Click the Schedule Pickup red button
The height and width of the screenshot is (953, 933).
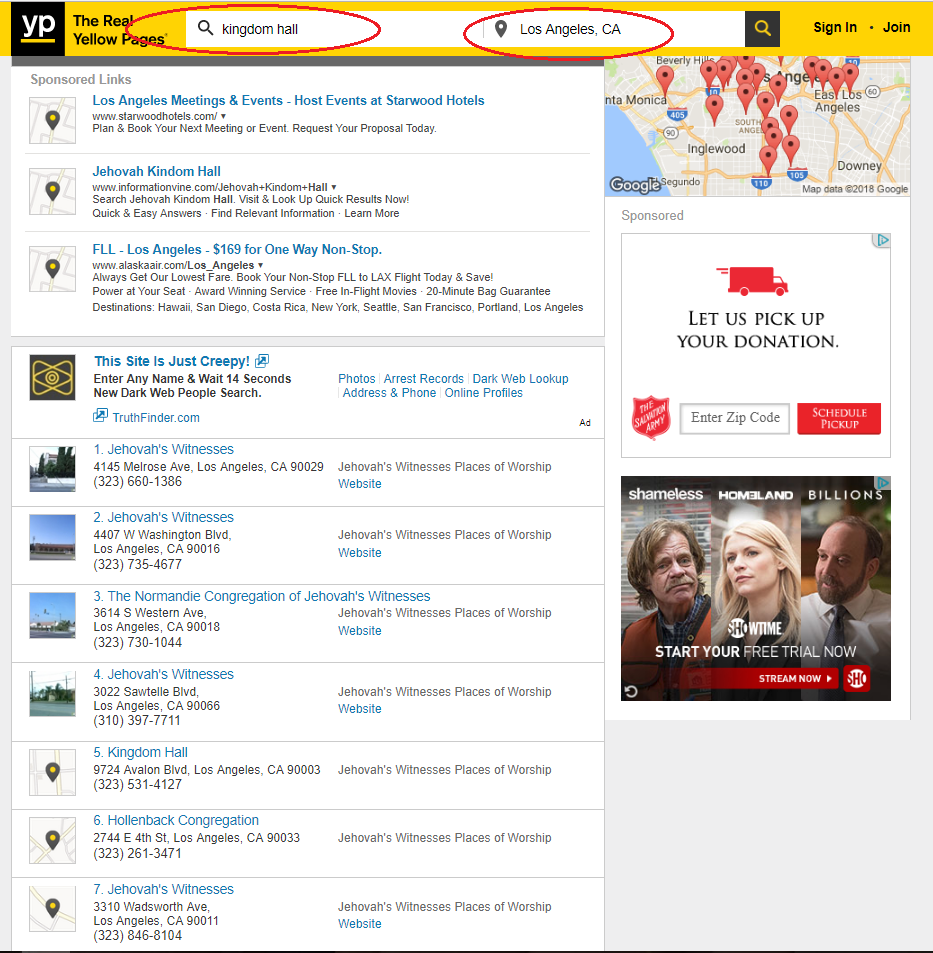(839, 418)
